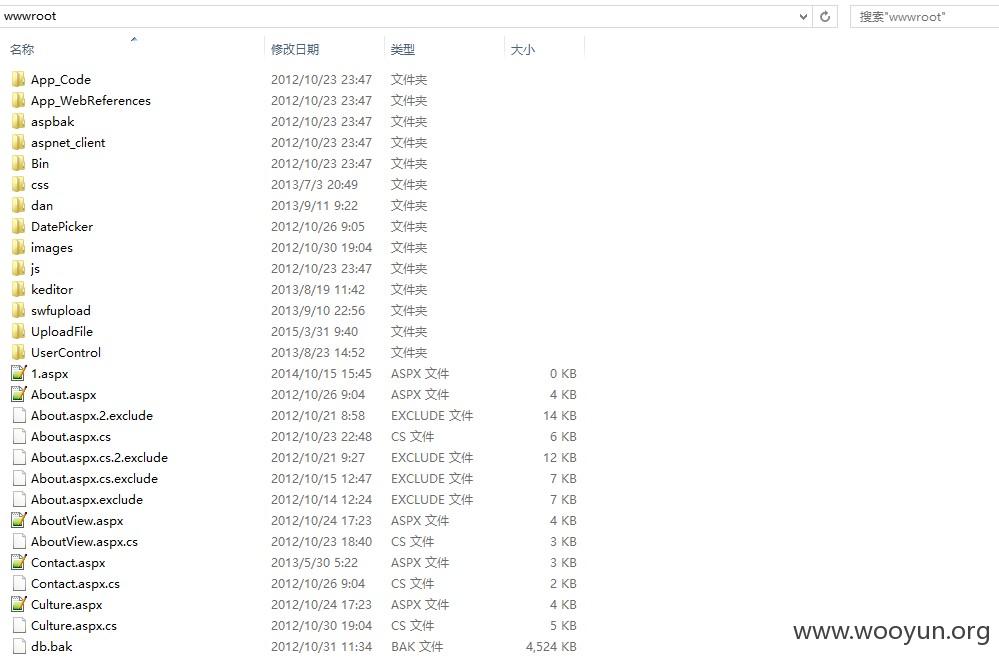Viewport: 999px width, 660px height.
Task: Select the About.aspx.exclude file name
Action: point(87,499)
